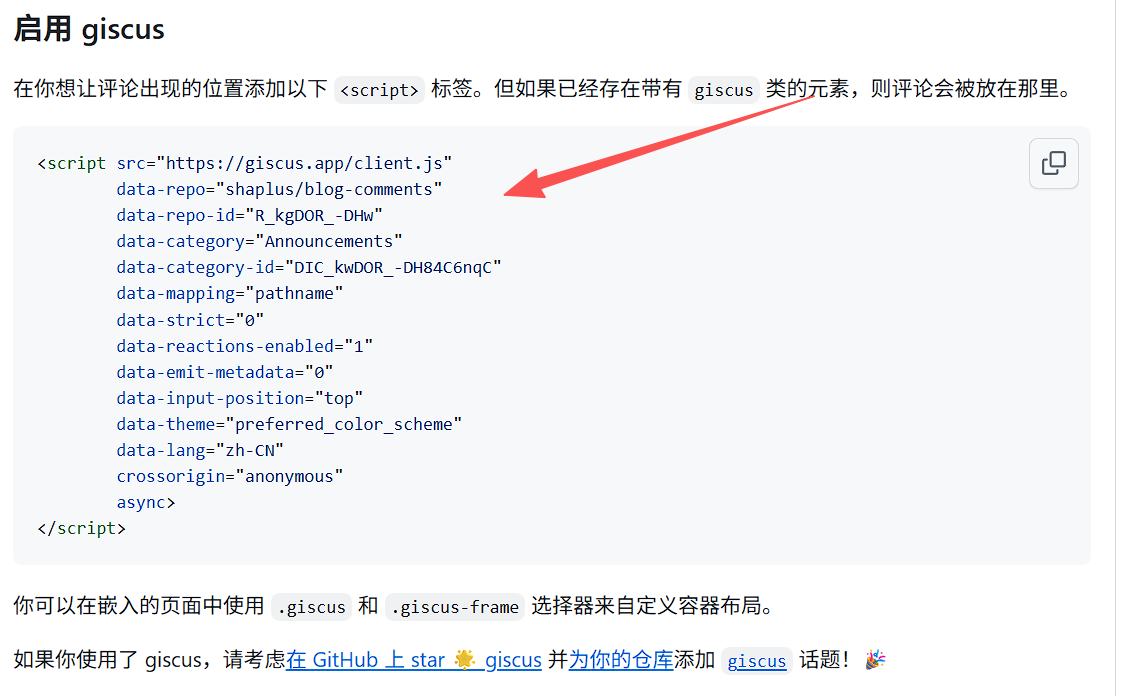This screenshot has width=1122, height=696.
Task: Click the .giscus-frame selector inline code
Action: click(x=454, y=607)
